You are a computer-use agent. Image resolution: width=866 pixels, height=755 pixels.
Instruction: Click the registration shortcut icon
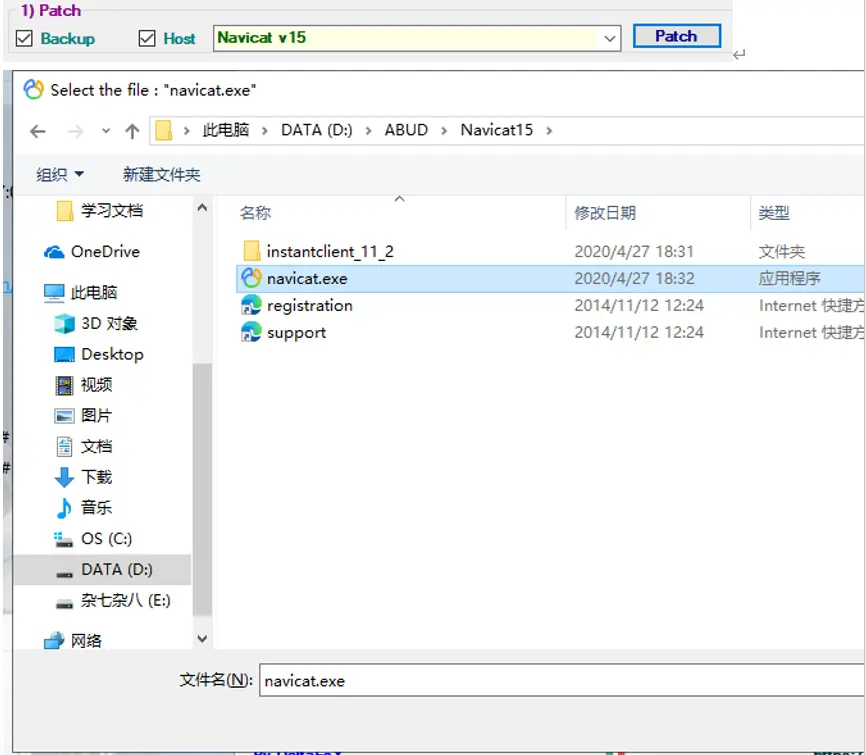[252, 305]
